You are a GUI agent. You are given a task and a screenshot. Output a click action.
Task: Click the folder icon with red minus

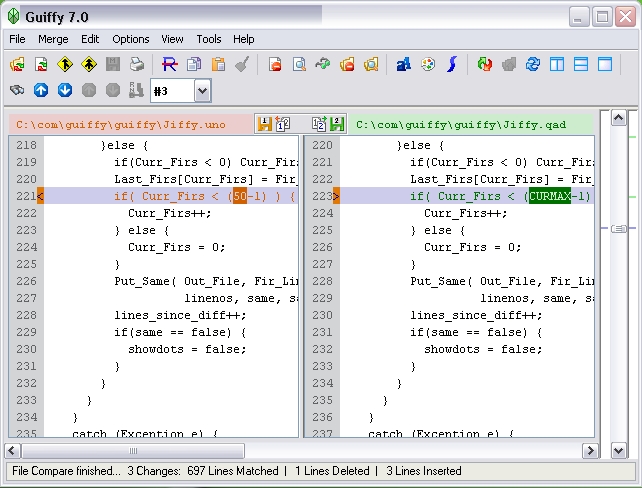click(347, 64)
